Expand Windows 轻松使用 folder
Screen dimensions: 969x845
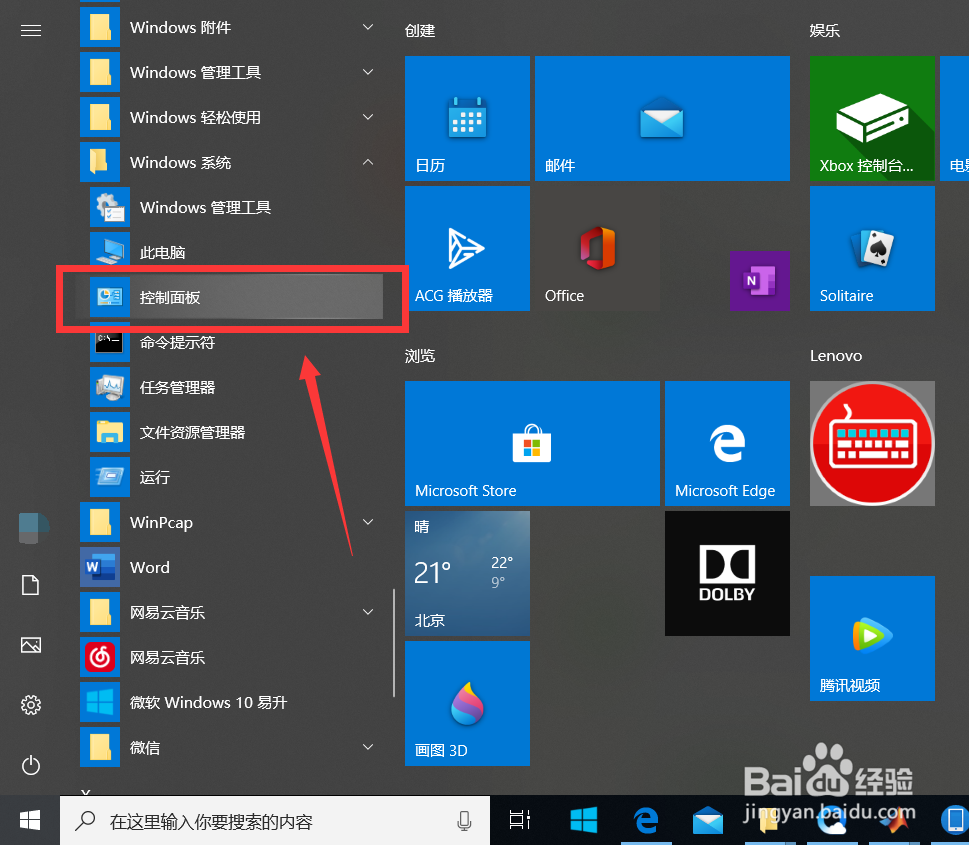[x=368, y=117]
